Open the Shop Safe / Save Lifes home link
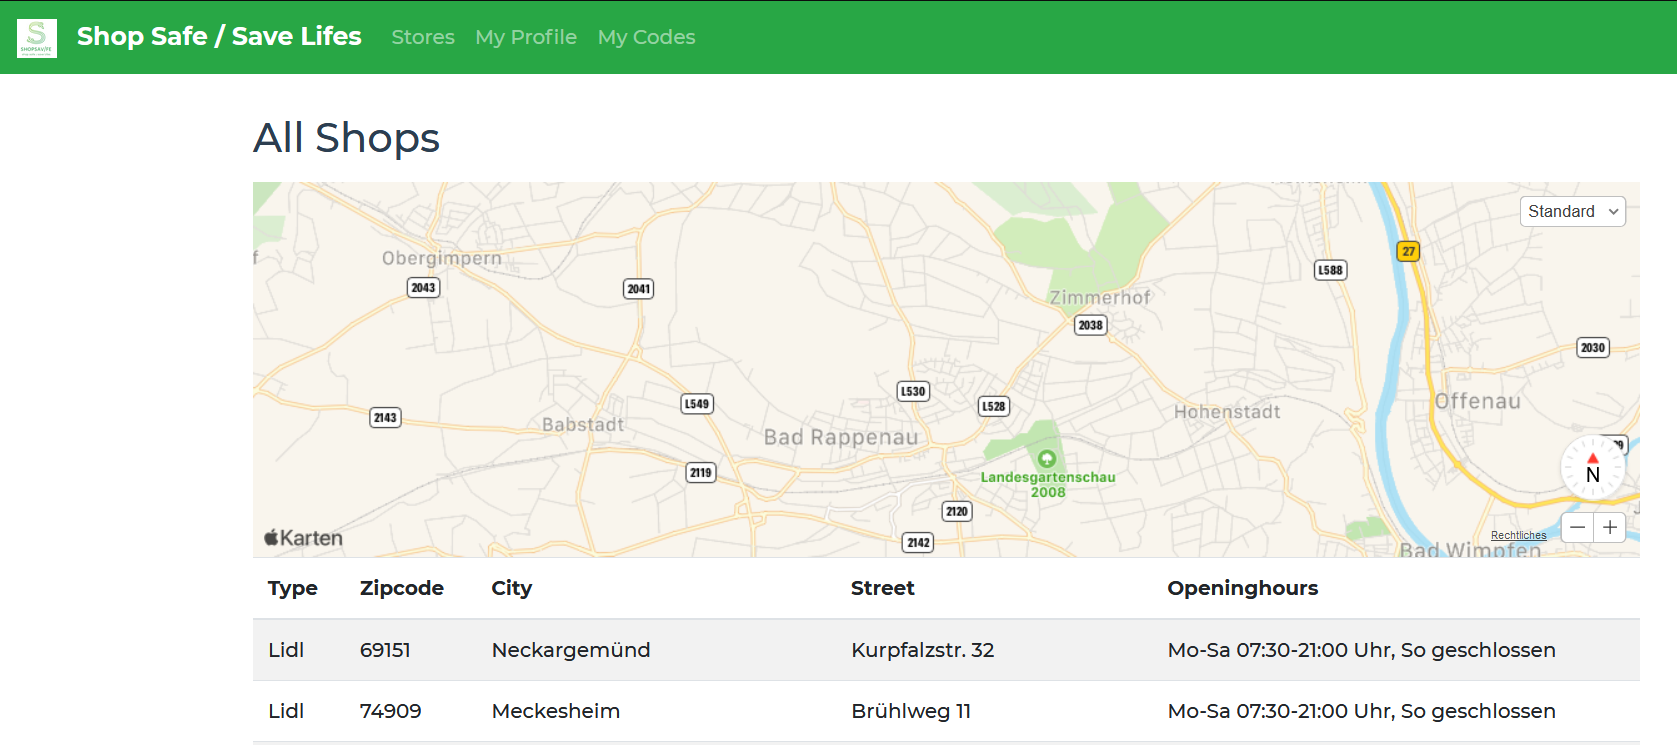This screenshot has width=1677, height=745. [x=219, y=36]
